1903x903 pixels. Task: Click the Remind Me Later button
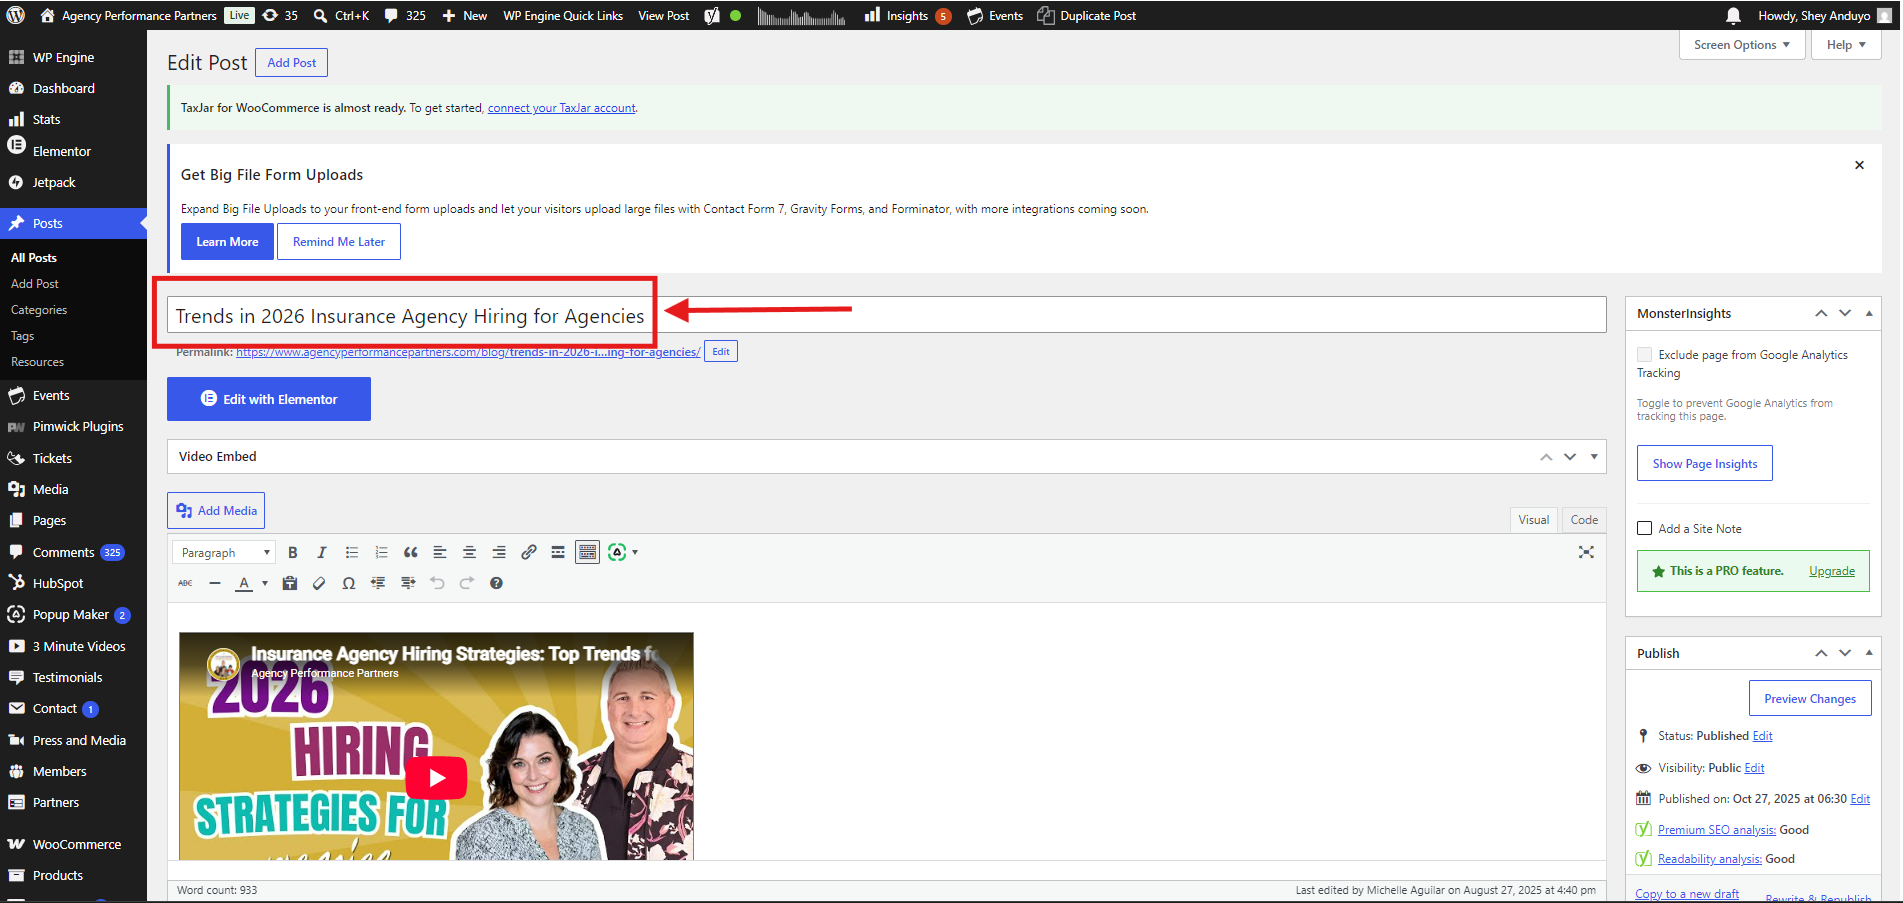(339, 241)
